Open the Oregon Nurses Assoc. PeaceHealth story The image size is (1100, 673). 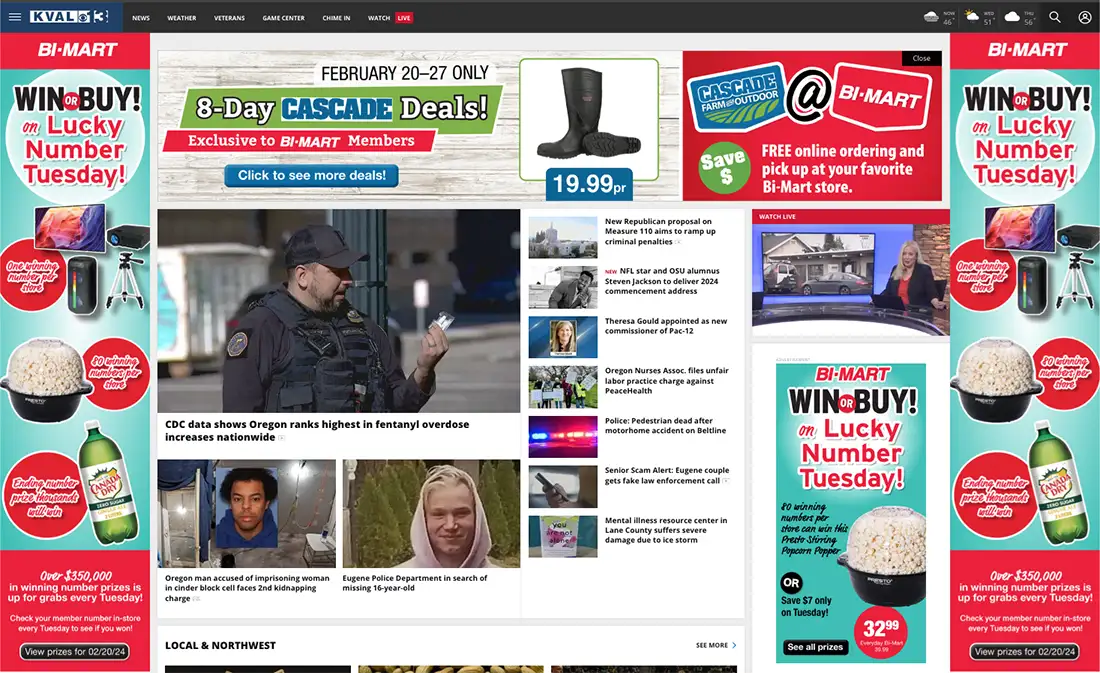click(666, 380)
